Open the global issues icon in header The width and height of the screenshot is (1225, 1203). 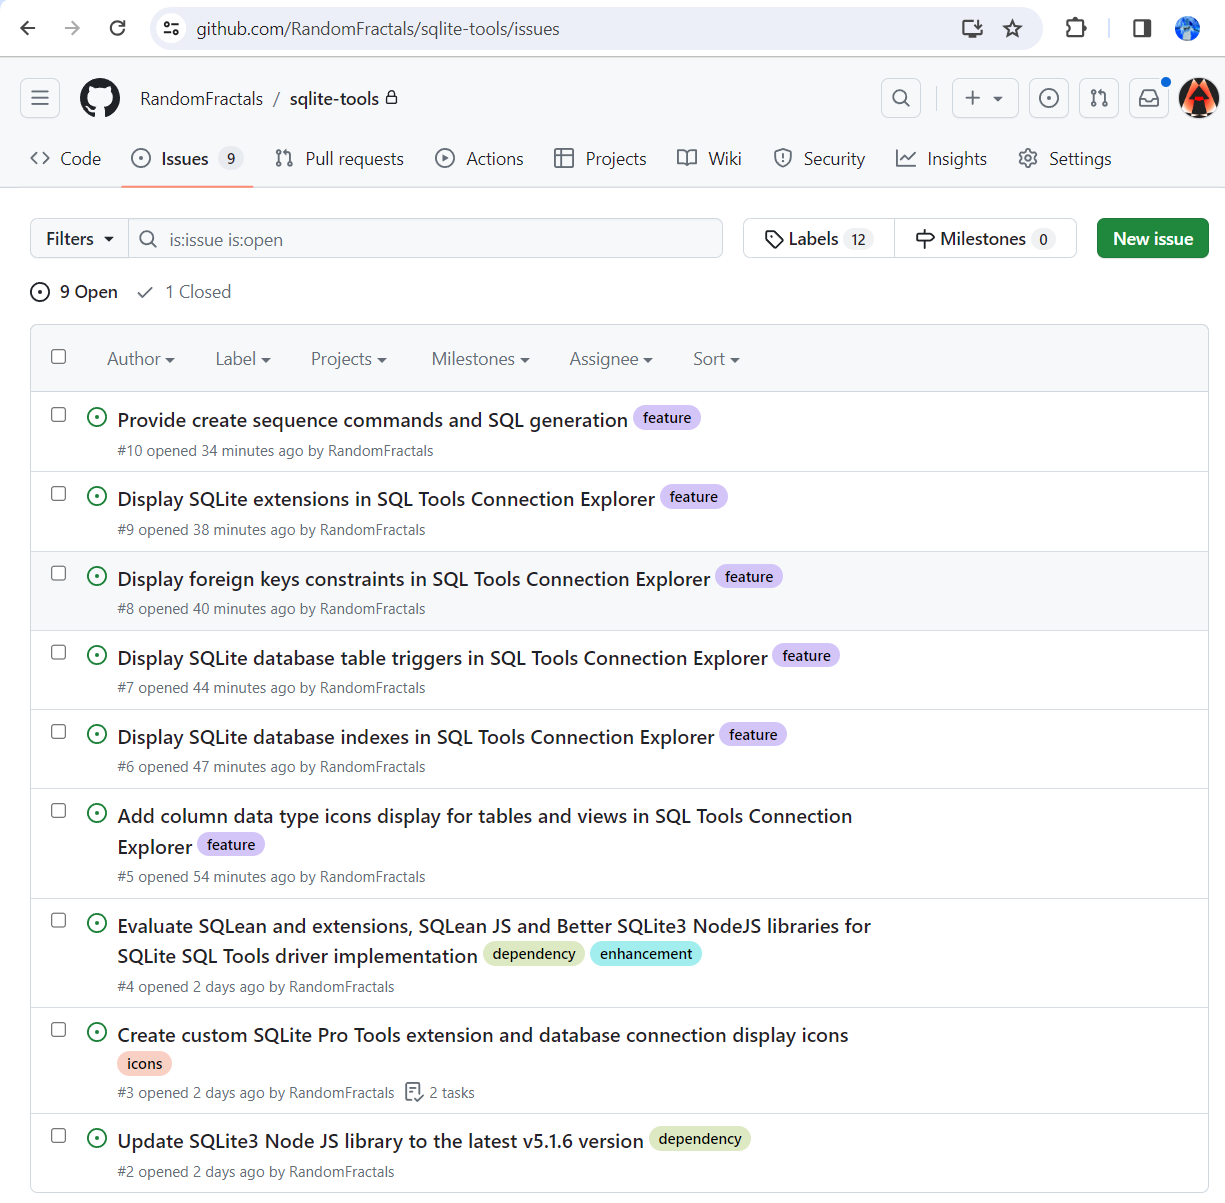point(1049,98)
